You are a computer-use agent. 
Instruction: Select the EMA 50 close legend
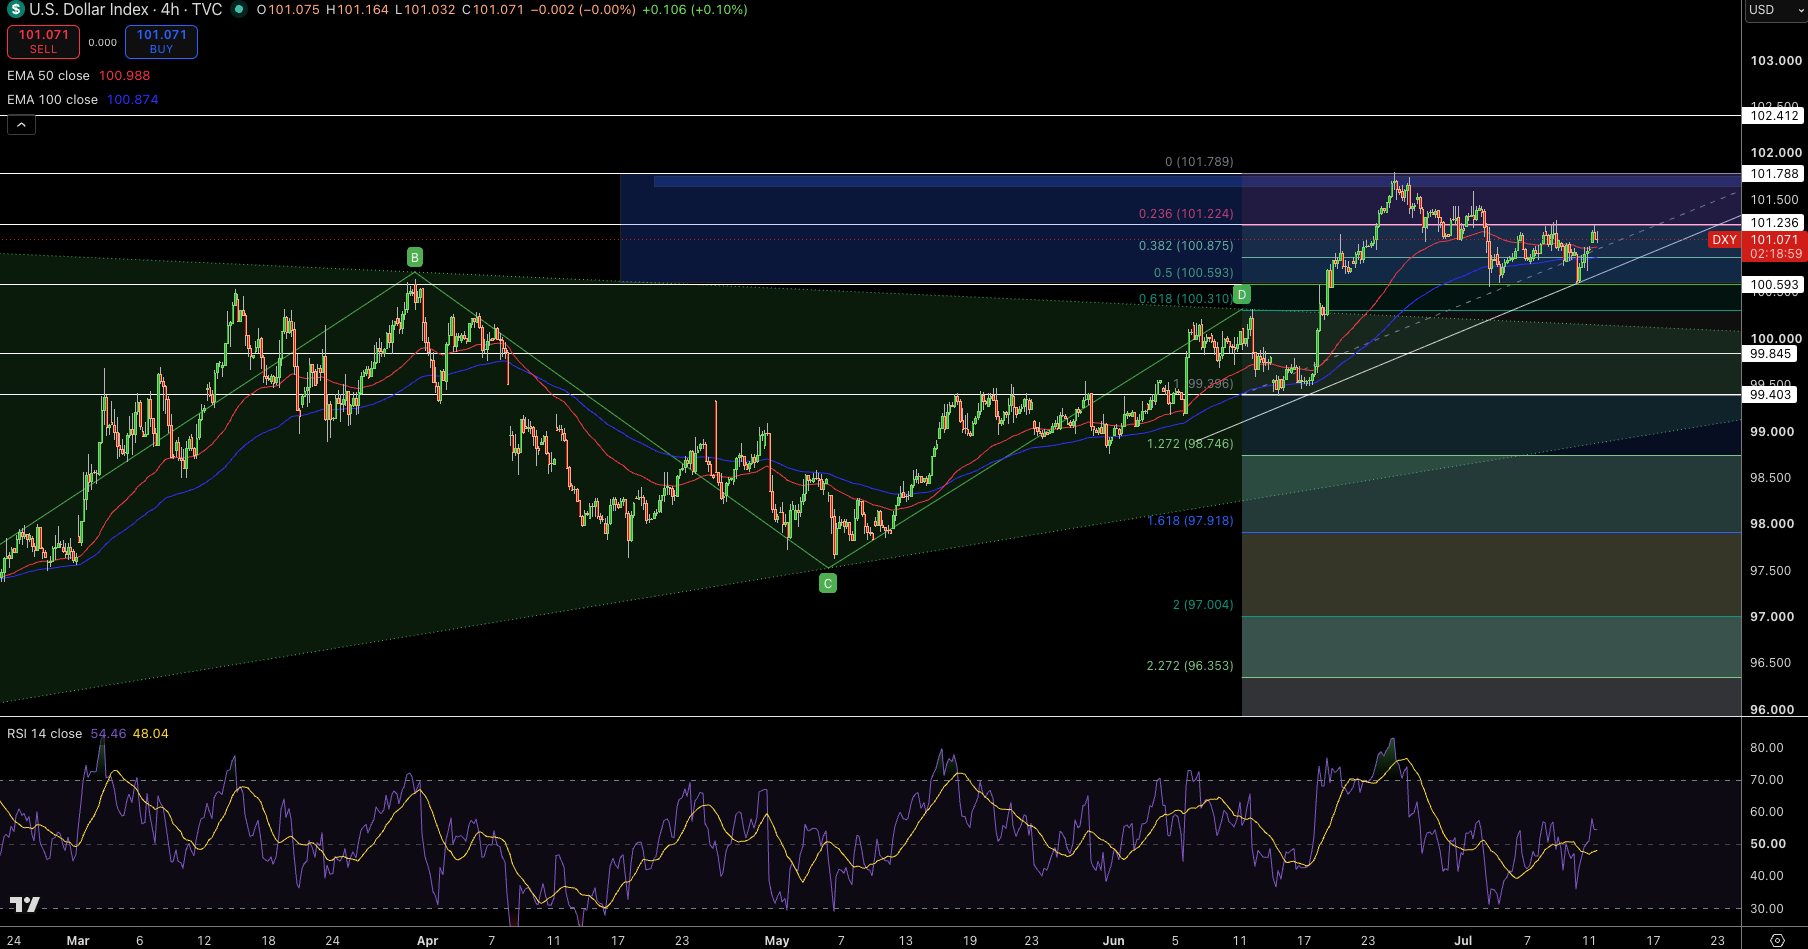point(48,76)
